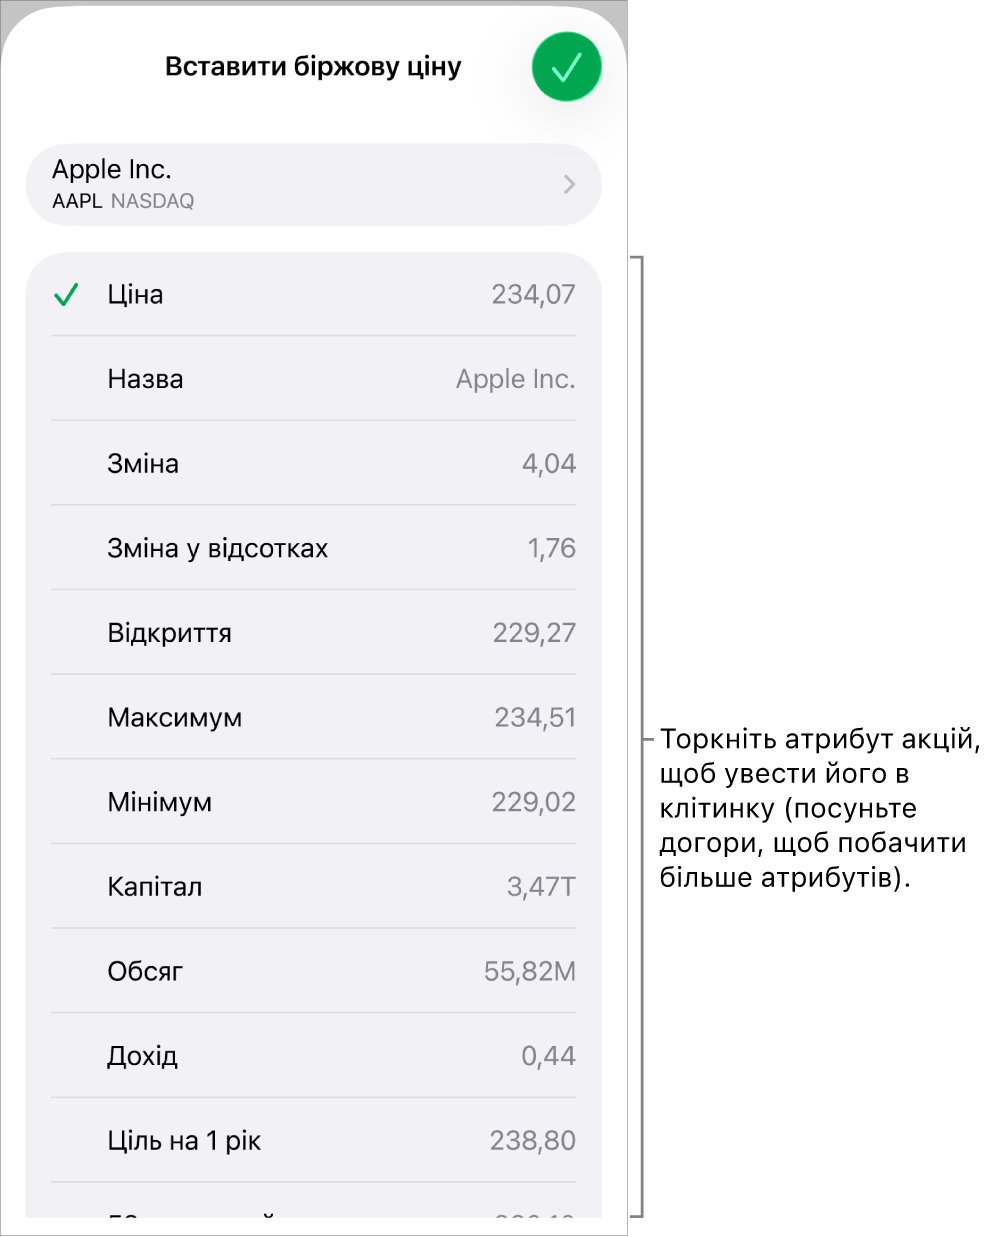This screenshot has width=998, height=1237.
Task: Pick the Капітал attribute
Action: [314, 886]
